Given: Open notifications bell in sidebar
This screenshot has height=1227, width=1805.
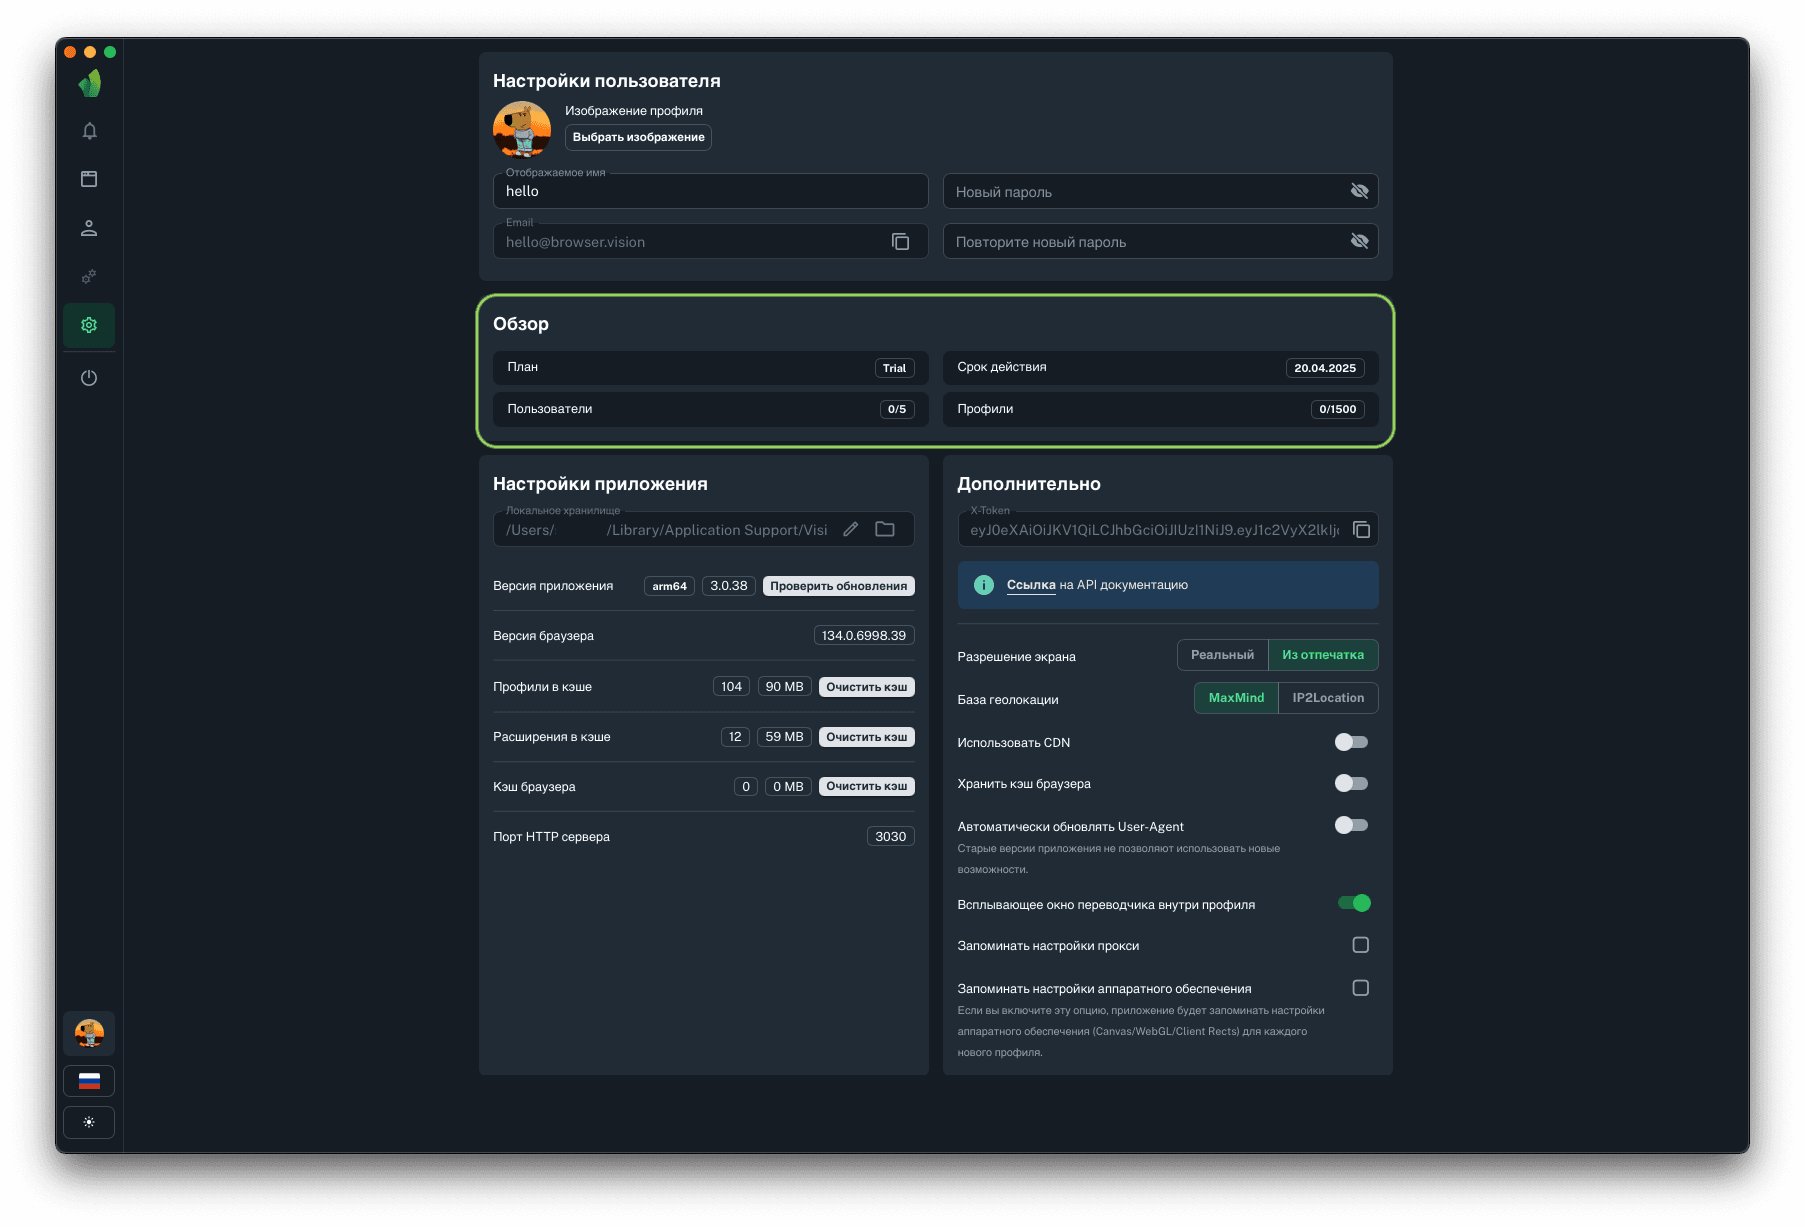Looking at the screenshot, I should click(89, 131).
